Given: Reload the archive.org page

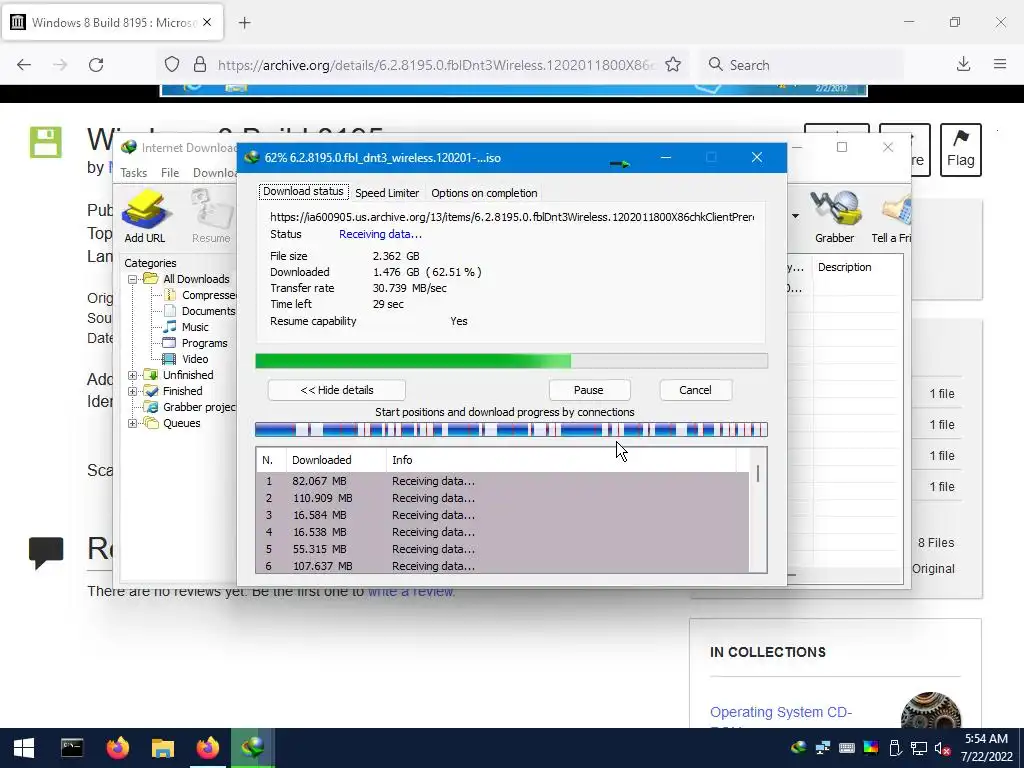Looking at the screenshot, I should [x=96, y=65].
